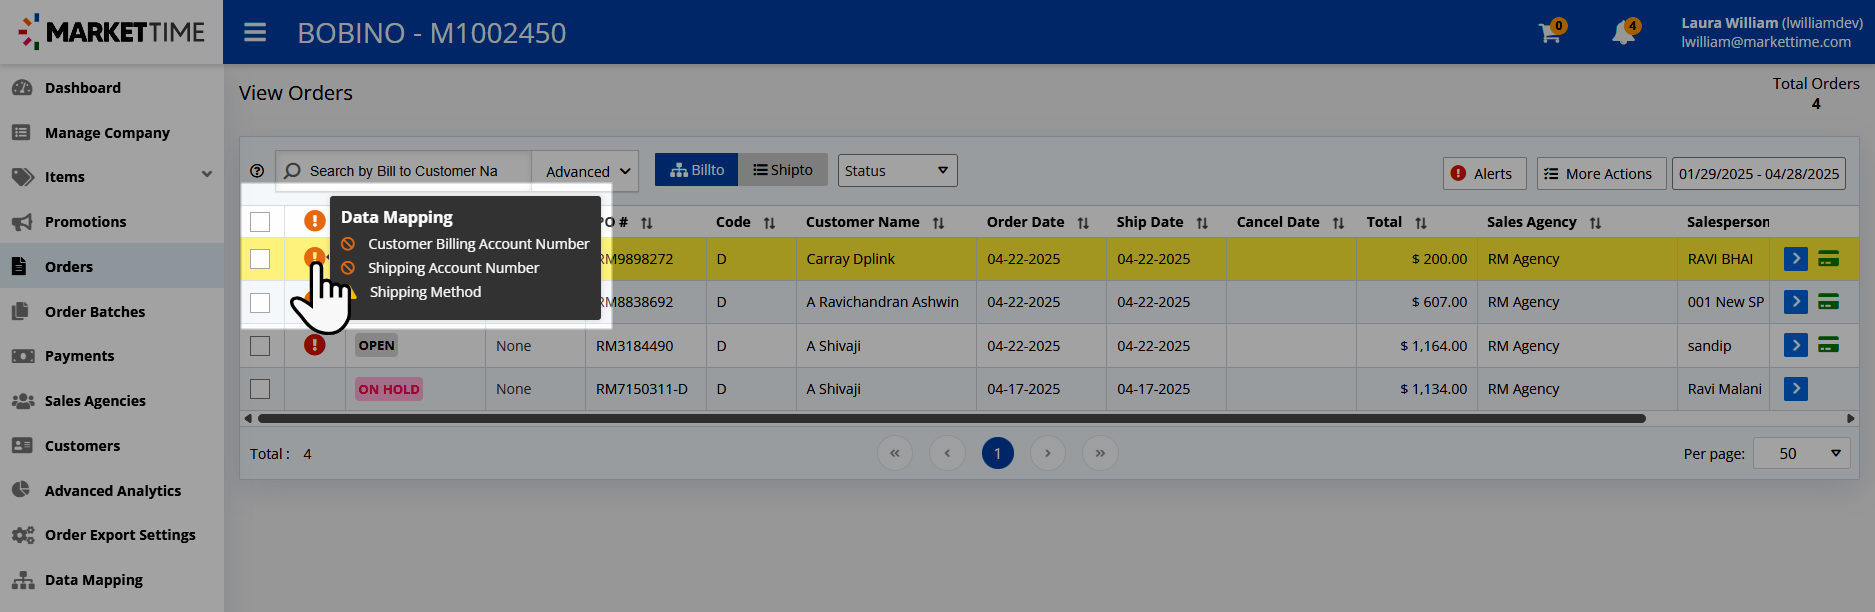The image size is (1875, 612).
Task: Click the OPEN status badge
Action: click(377, 345)
